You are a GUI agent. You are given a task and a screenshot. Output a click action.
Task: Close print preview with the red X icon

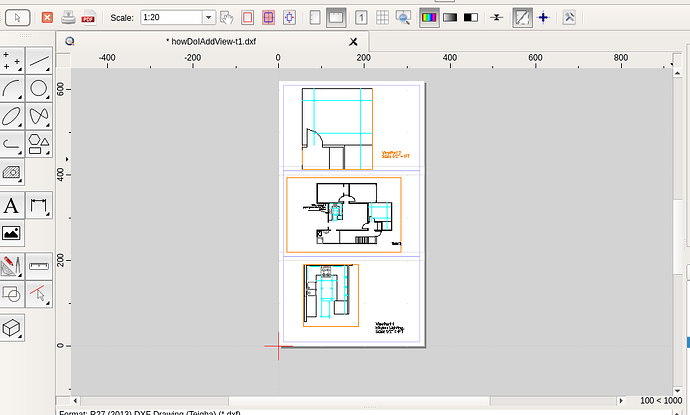(x=47, y=18)
